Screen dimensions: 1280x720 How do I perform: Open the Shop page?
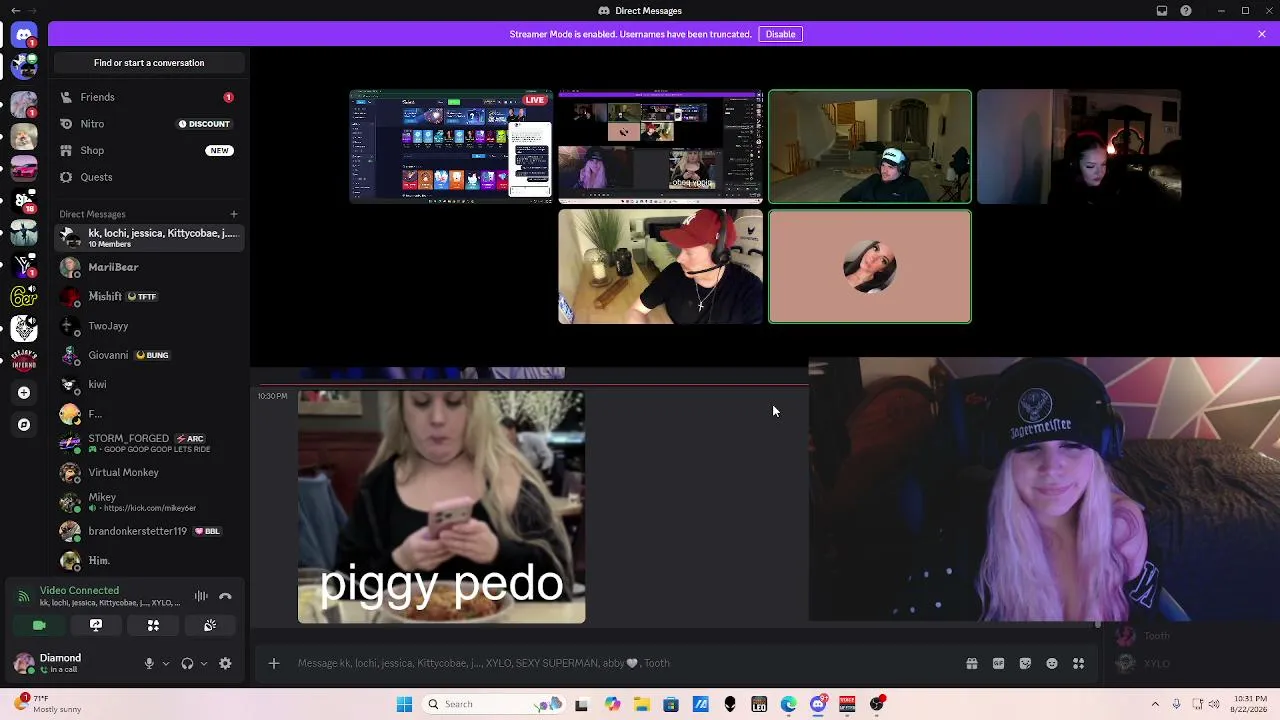pos(149,150)
